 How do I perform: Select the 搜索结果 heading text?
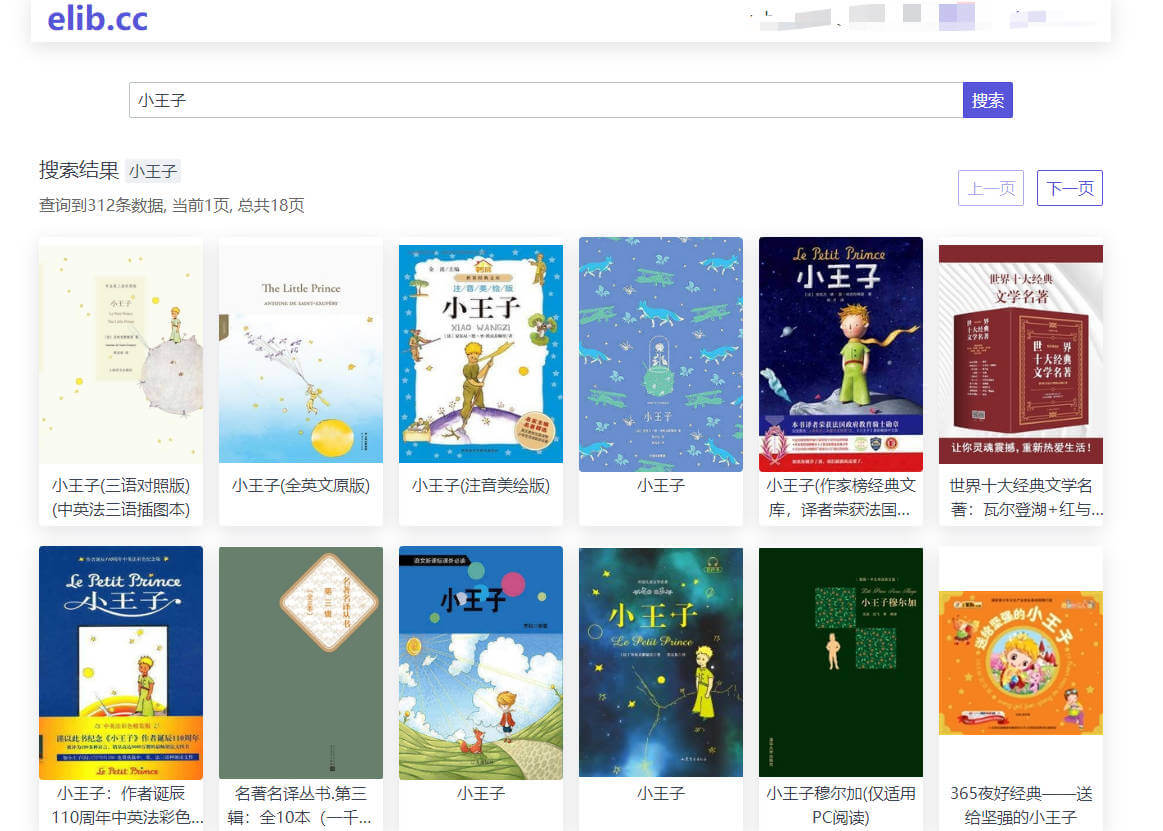[x=79, y=170]
